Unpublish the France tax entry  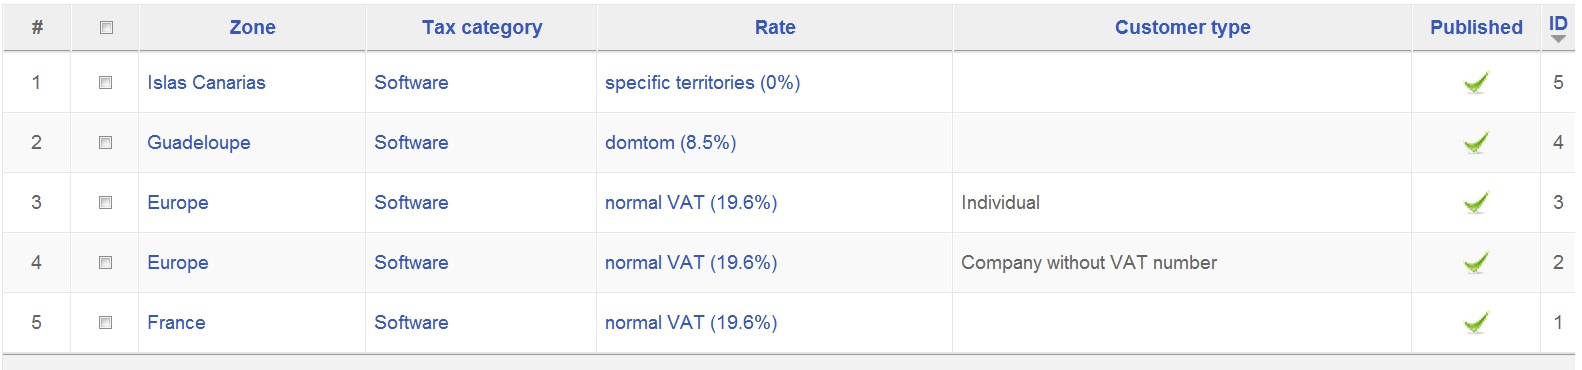coord(1476,323)
